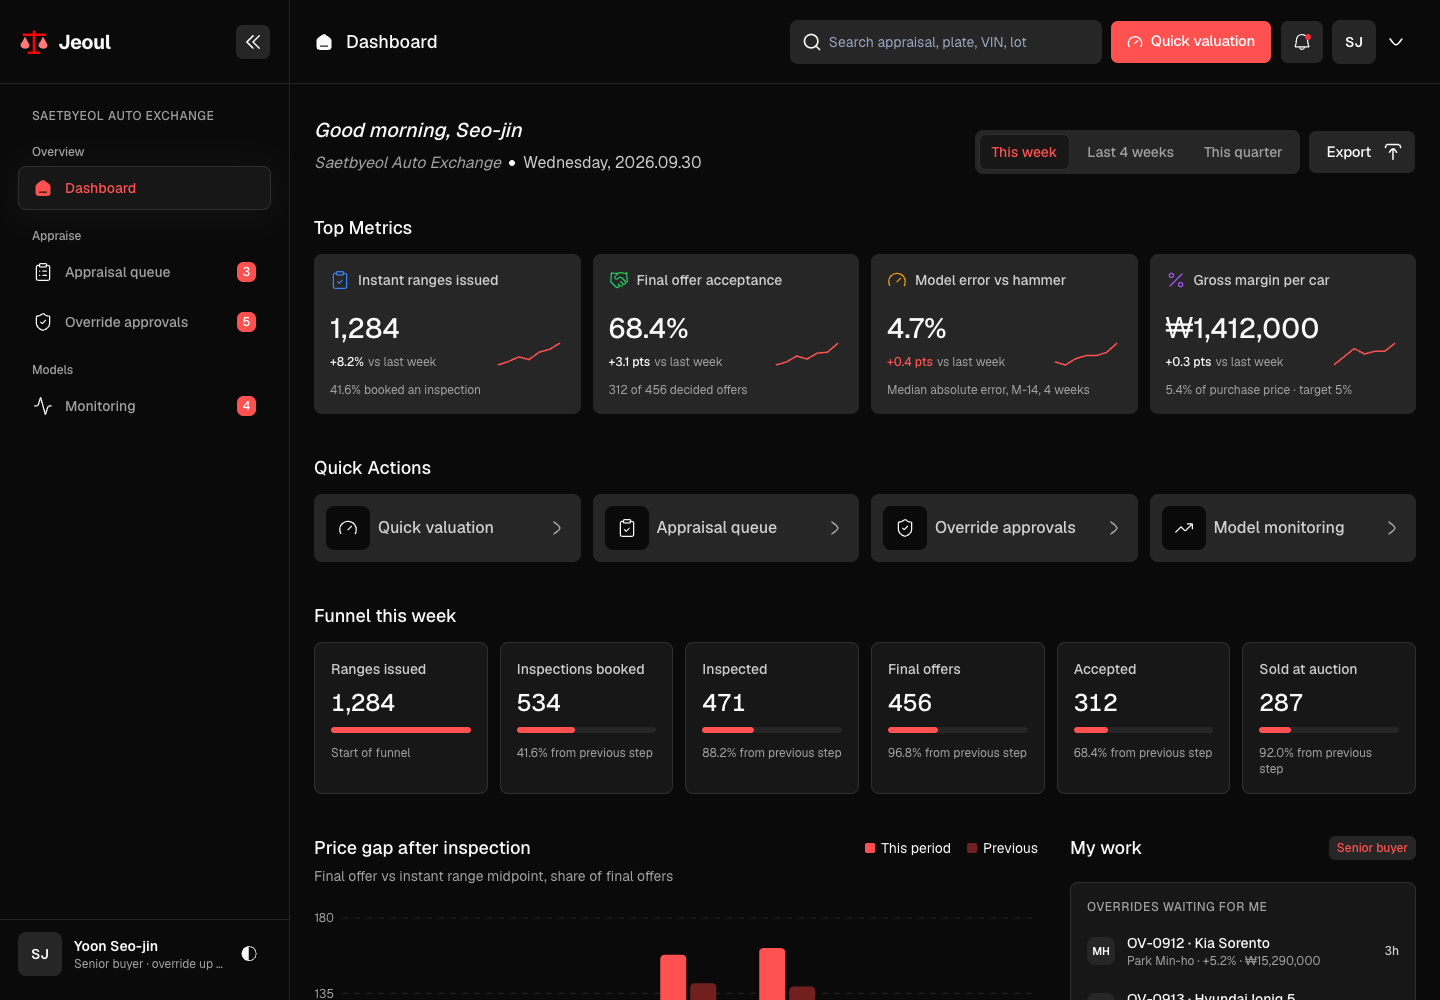1440x1000 pixels.
Task: Click the Override approvals shield icon in Quick Actions
Action: pos(905,528)
